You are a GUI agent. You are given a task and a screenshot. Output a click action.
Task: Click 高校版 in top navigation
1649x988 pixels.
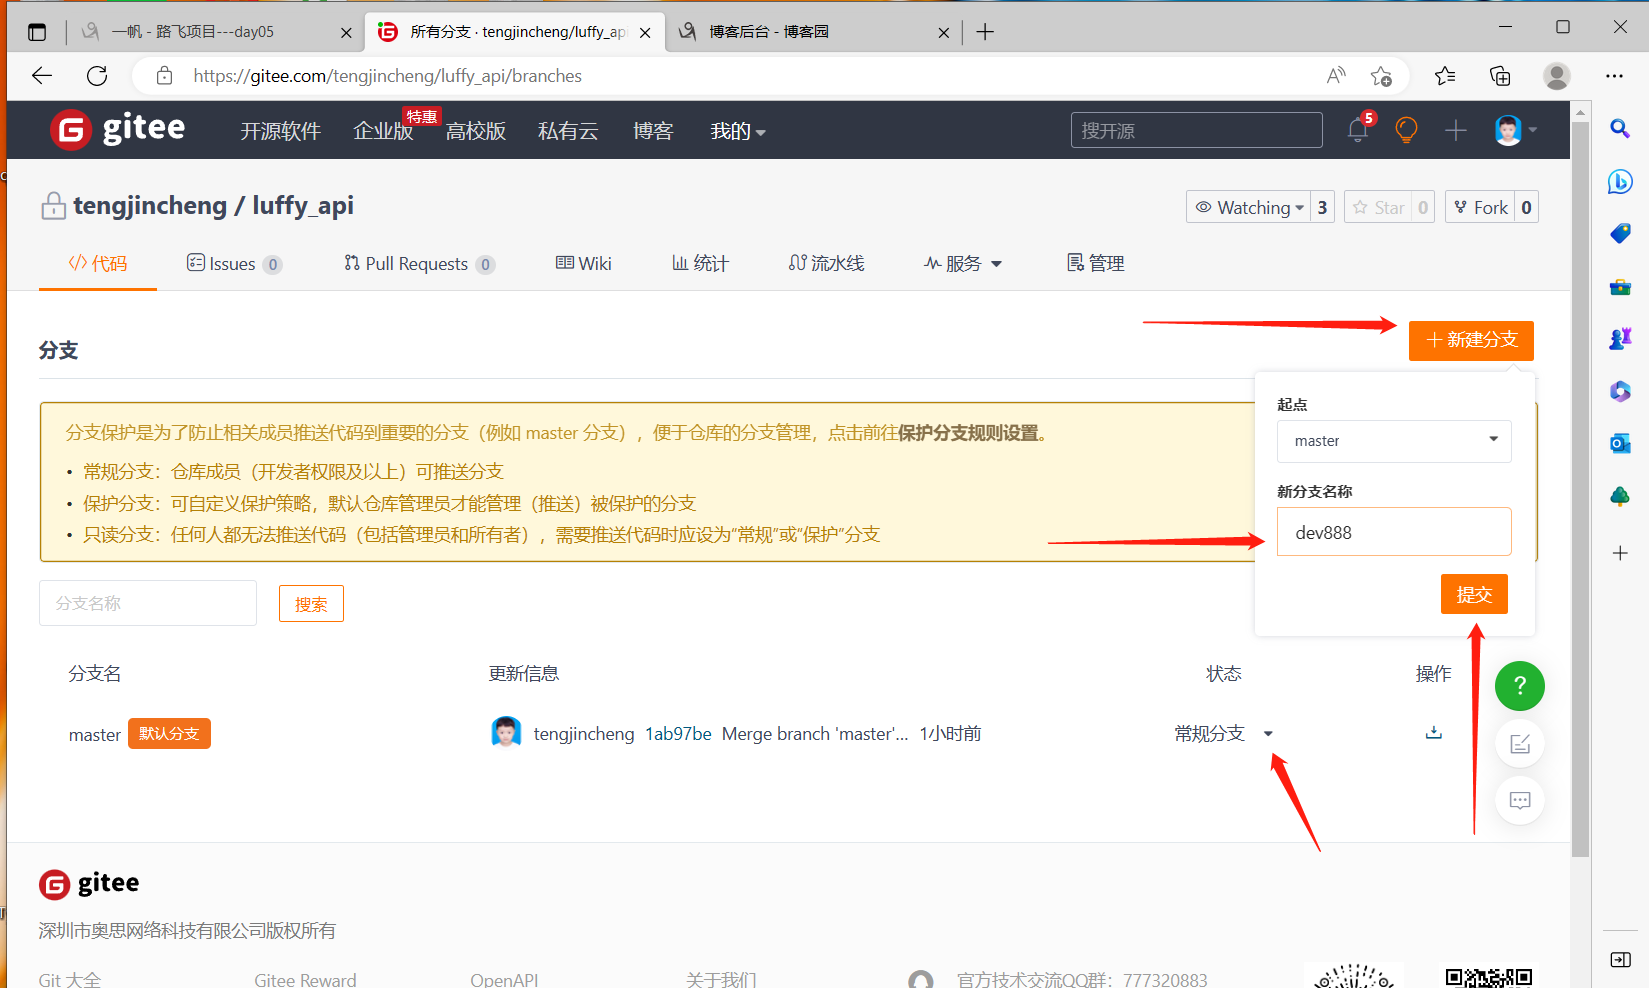point(476,131)
